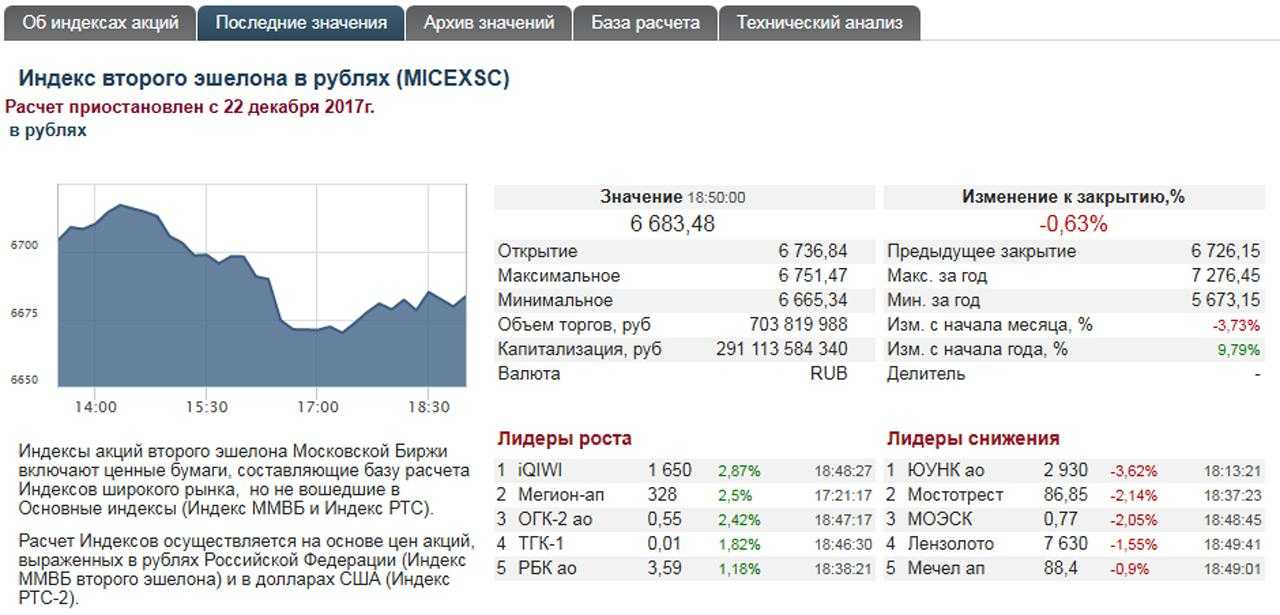Switch to 'Последние значения' tab
This screenshot has width=1280, height=615.
pos(301,22)
